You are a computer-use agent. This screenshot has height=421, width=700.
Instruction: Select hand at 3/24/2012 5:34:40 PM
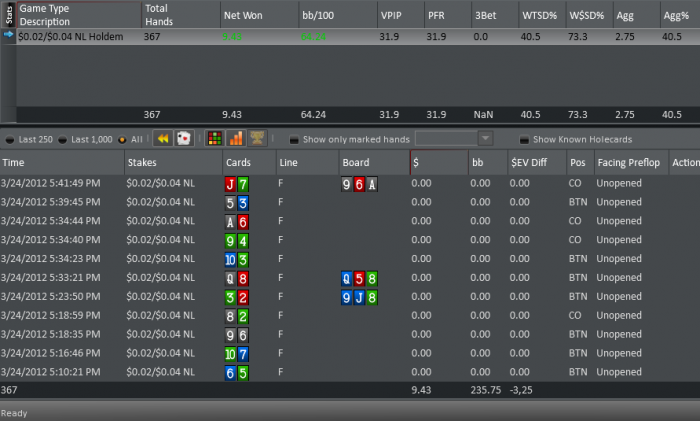[350, 240]
